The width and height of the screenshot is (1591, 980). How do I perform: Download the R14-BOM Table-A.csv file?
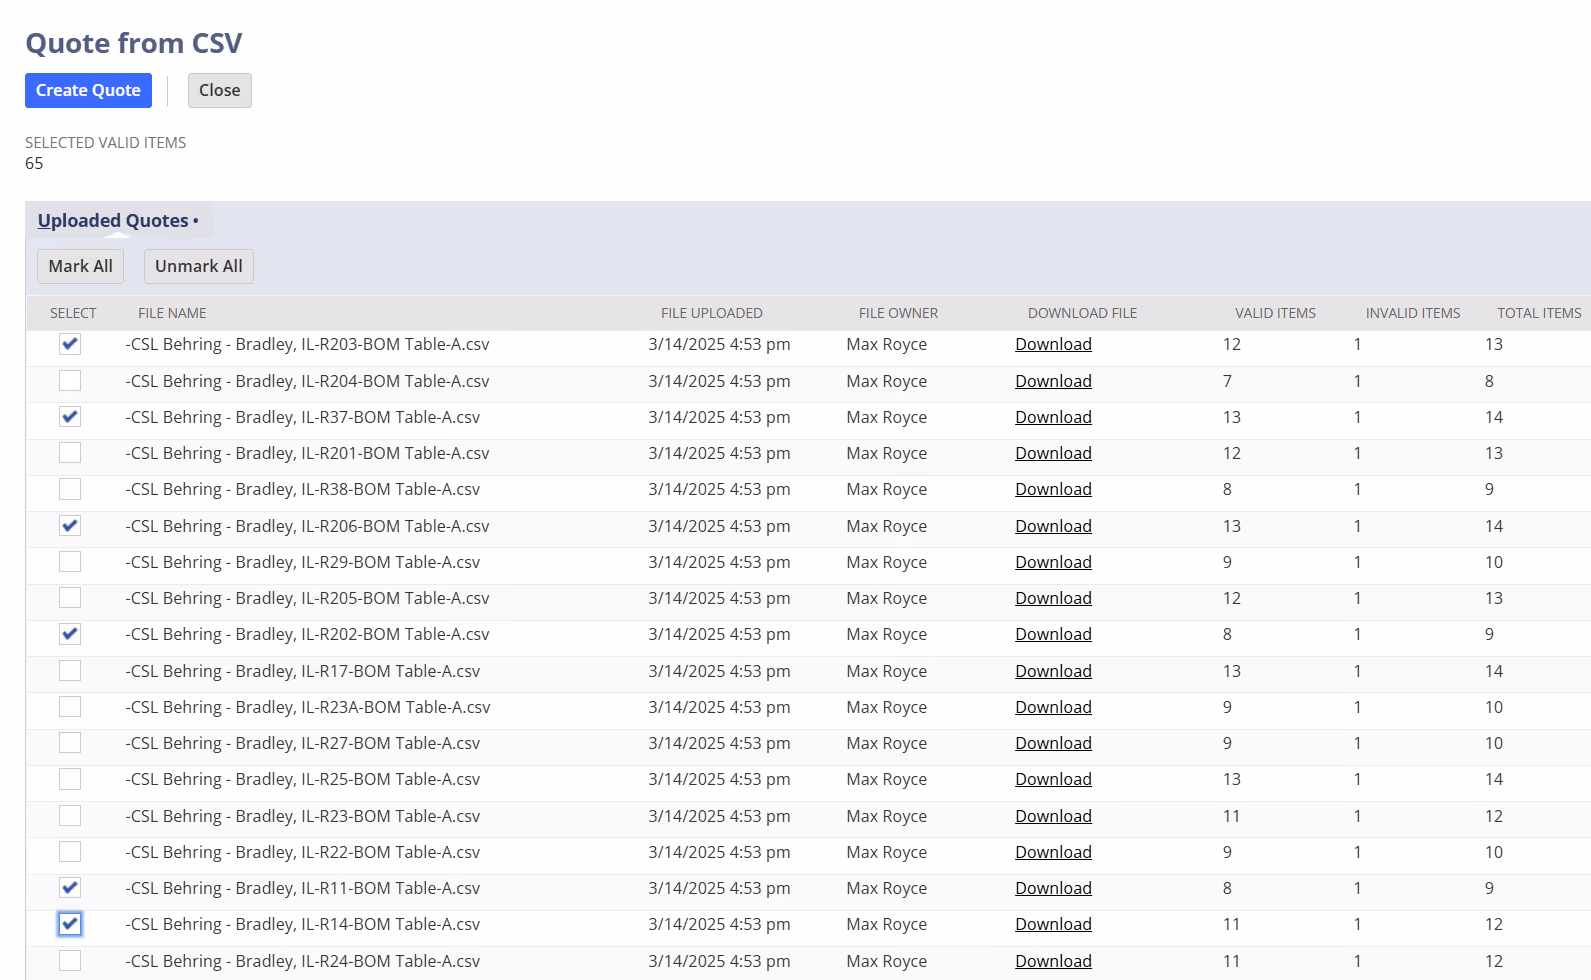[1053, 924]
